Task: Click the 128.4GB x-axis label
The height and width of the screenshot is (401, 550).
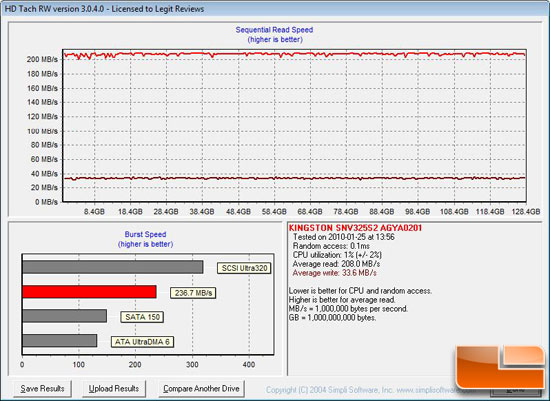Action: pos(525,212)
